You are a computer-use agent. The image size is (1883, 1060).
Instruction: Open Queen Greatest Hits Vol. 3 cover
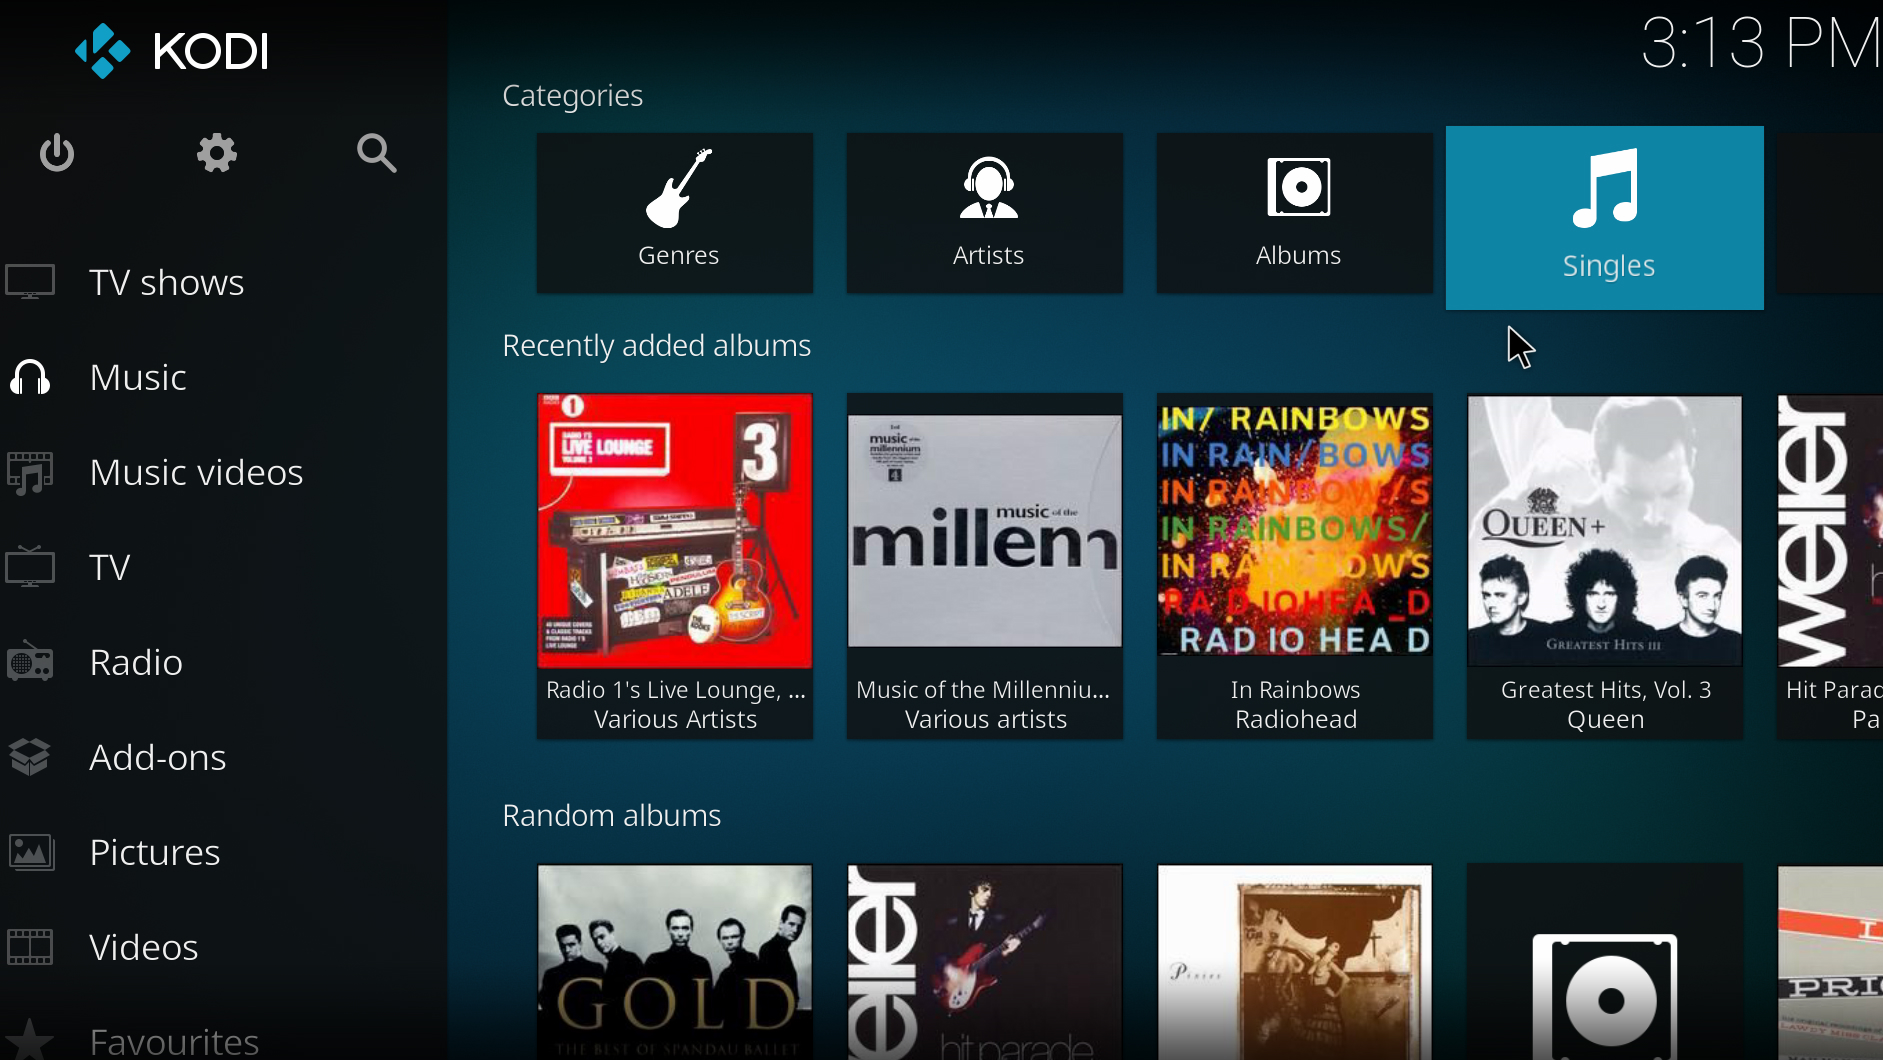[x=1605, y=531]
